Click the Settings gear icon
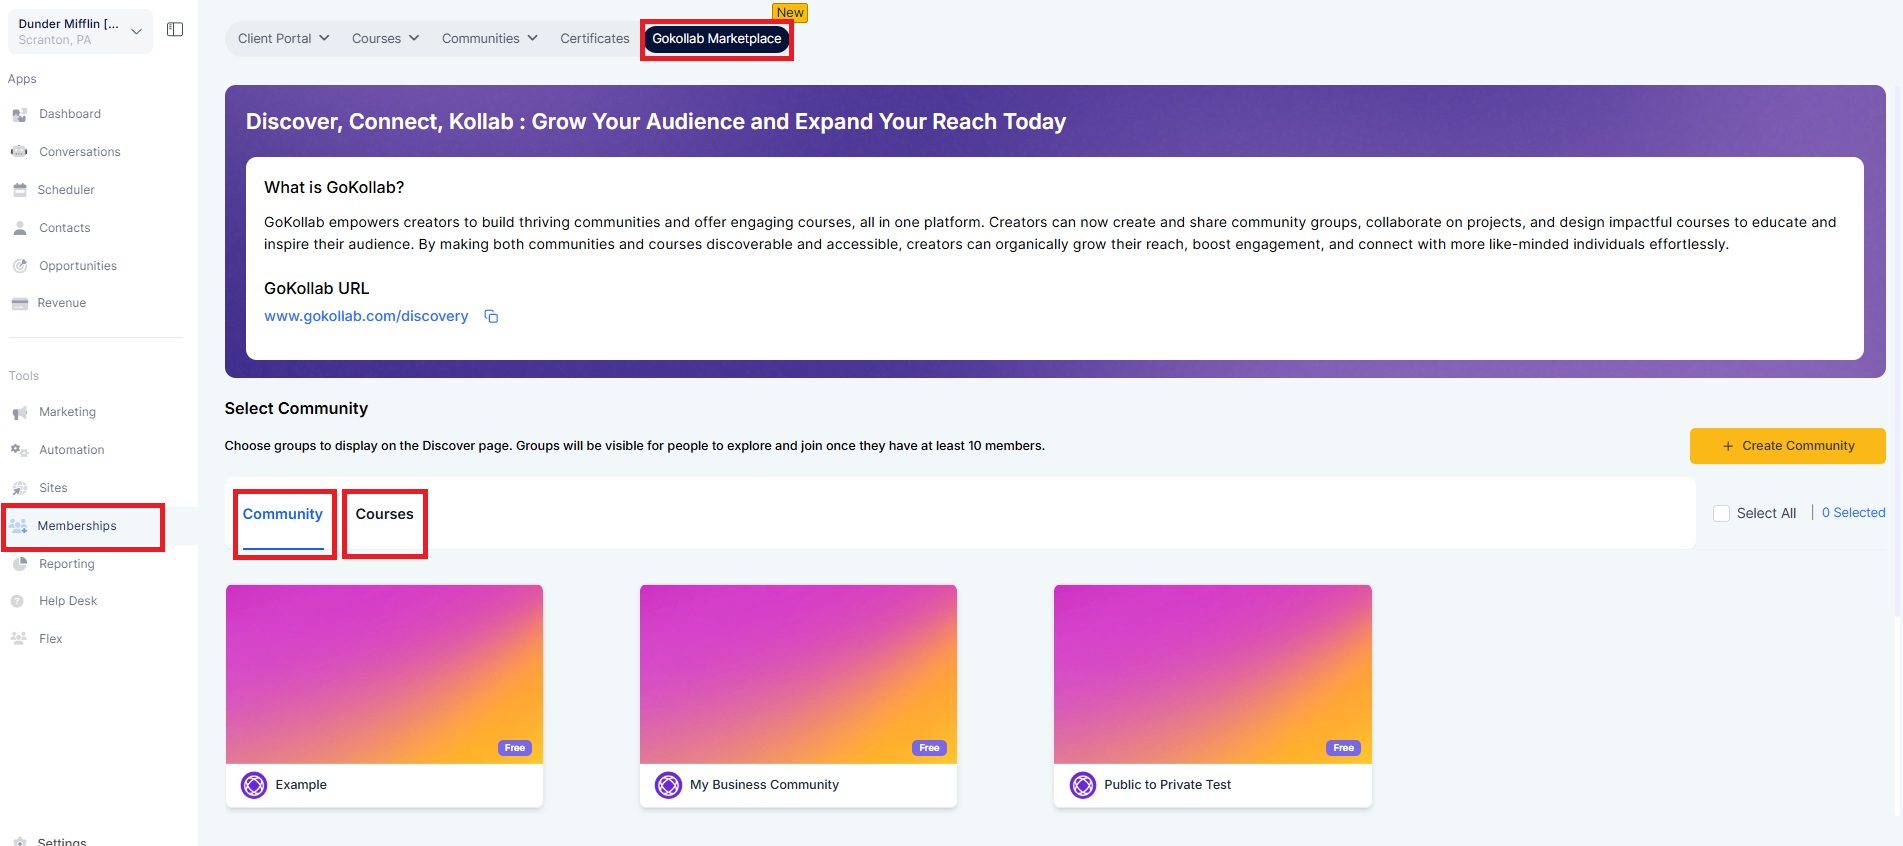 [19, 842]
